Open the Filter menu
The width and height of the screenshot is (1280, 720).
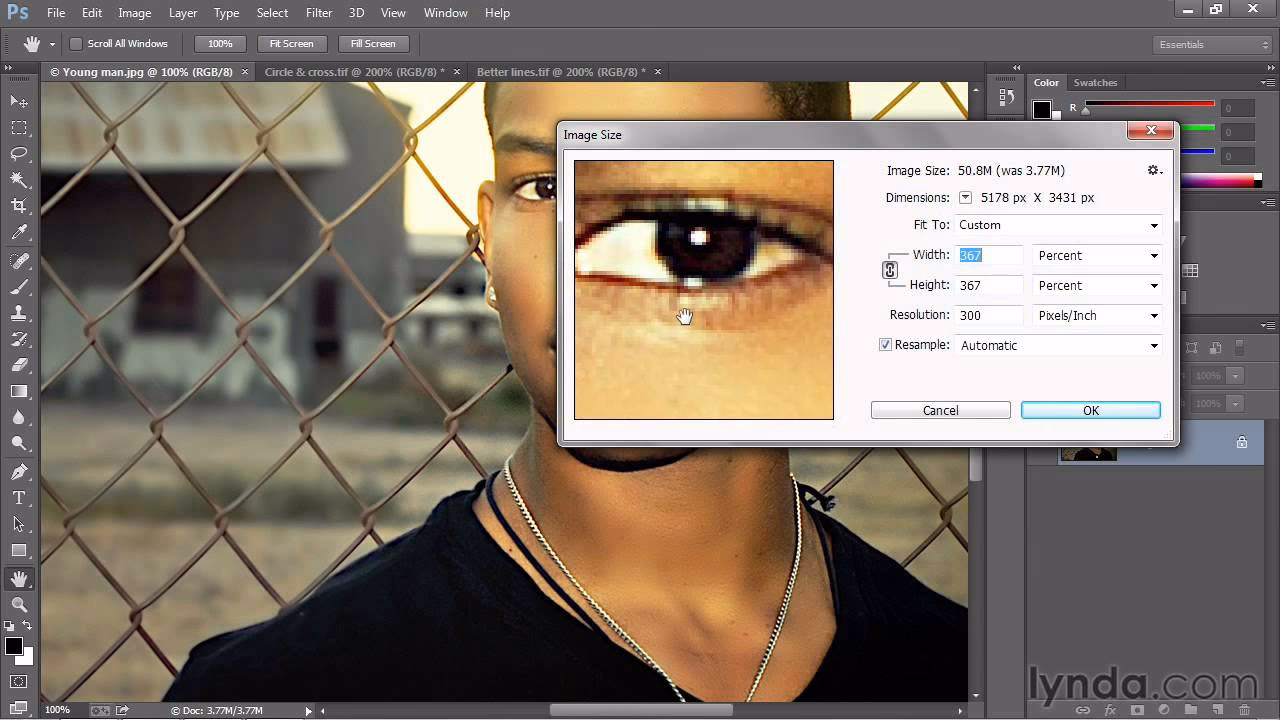click(318, 12)
